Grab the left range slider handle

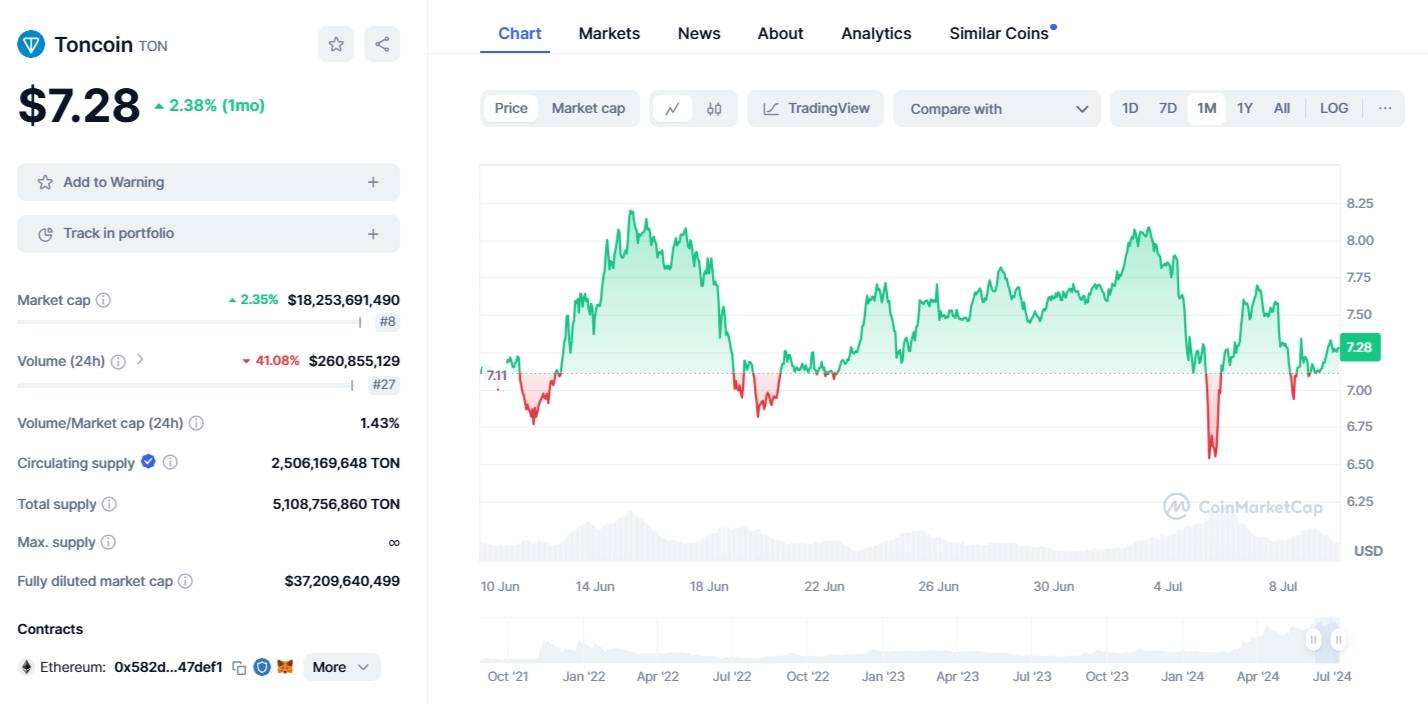pyautogui.click(x=1313, y=640)
